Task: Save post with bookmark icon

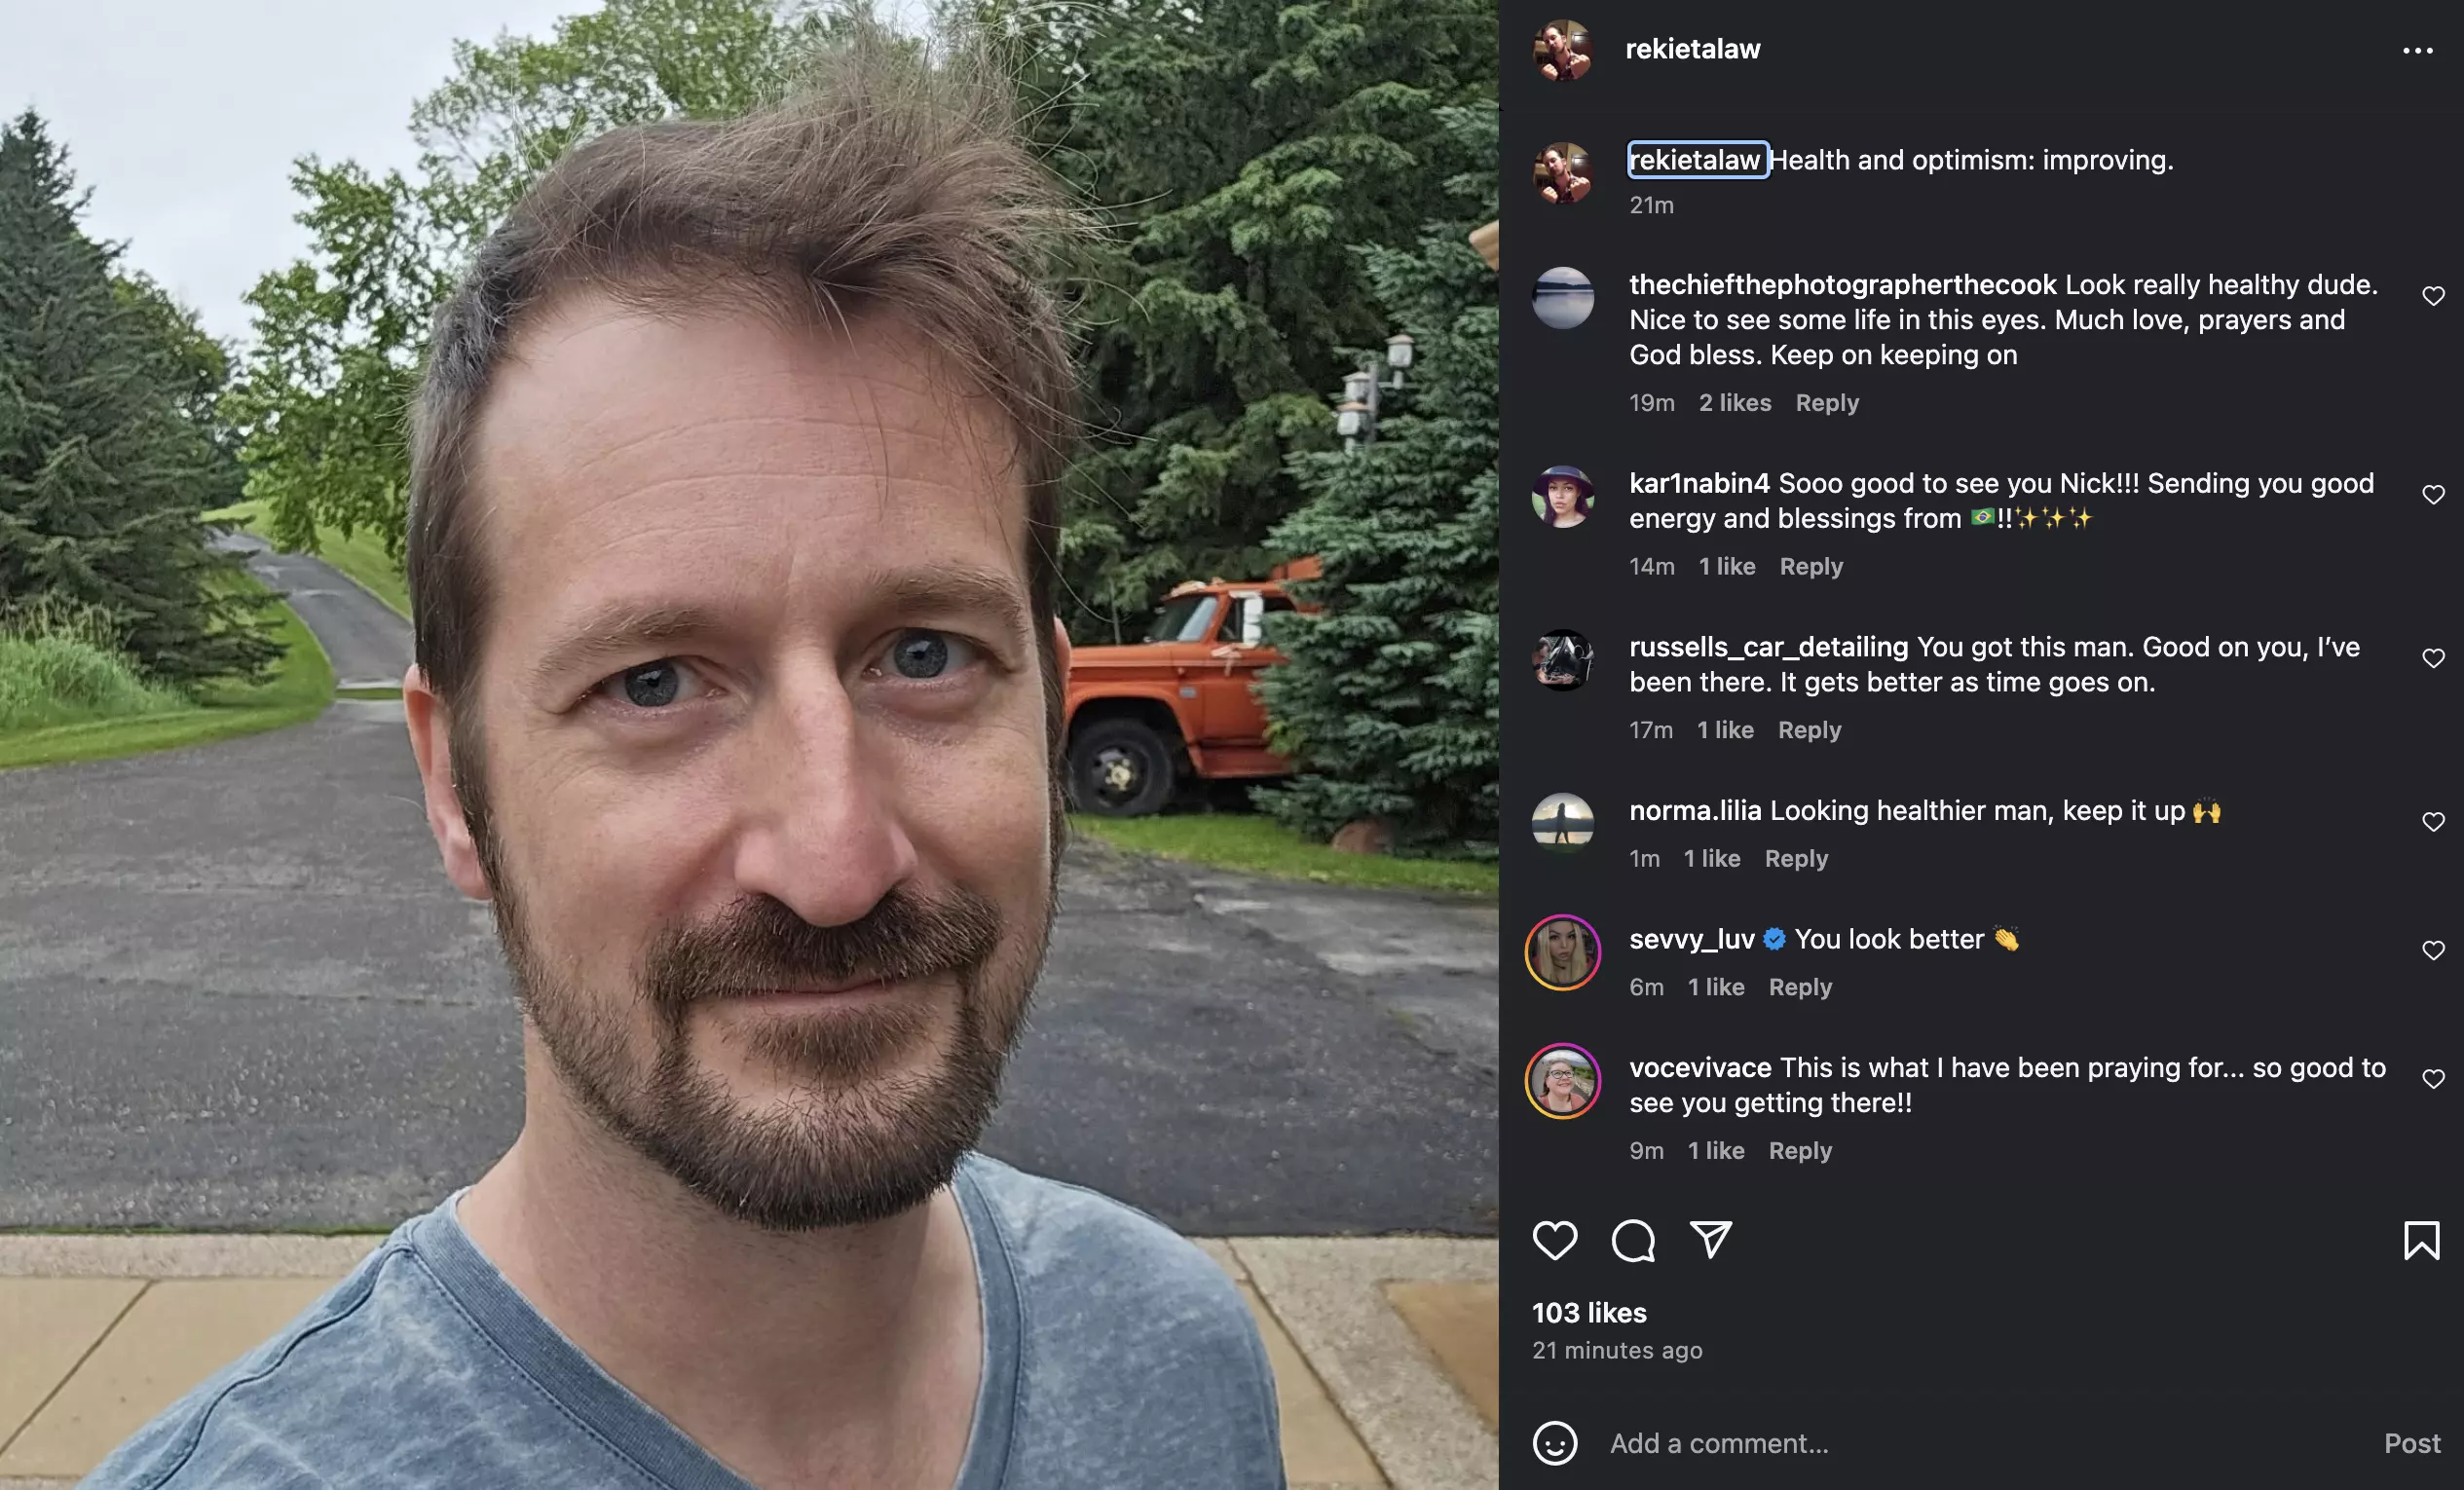Action: (2421, 1240)
